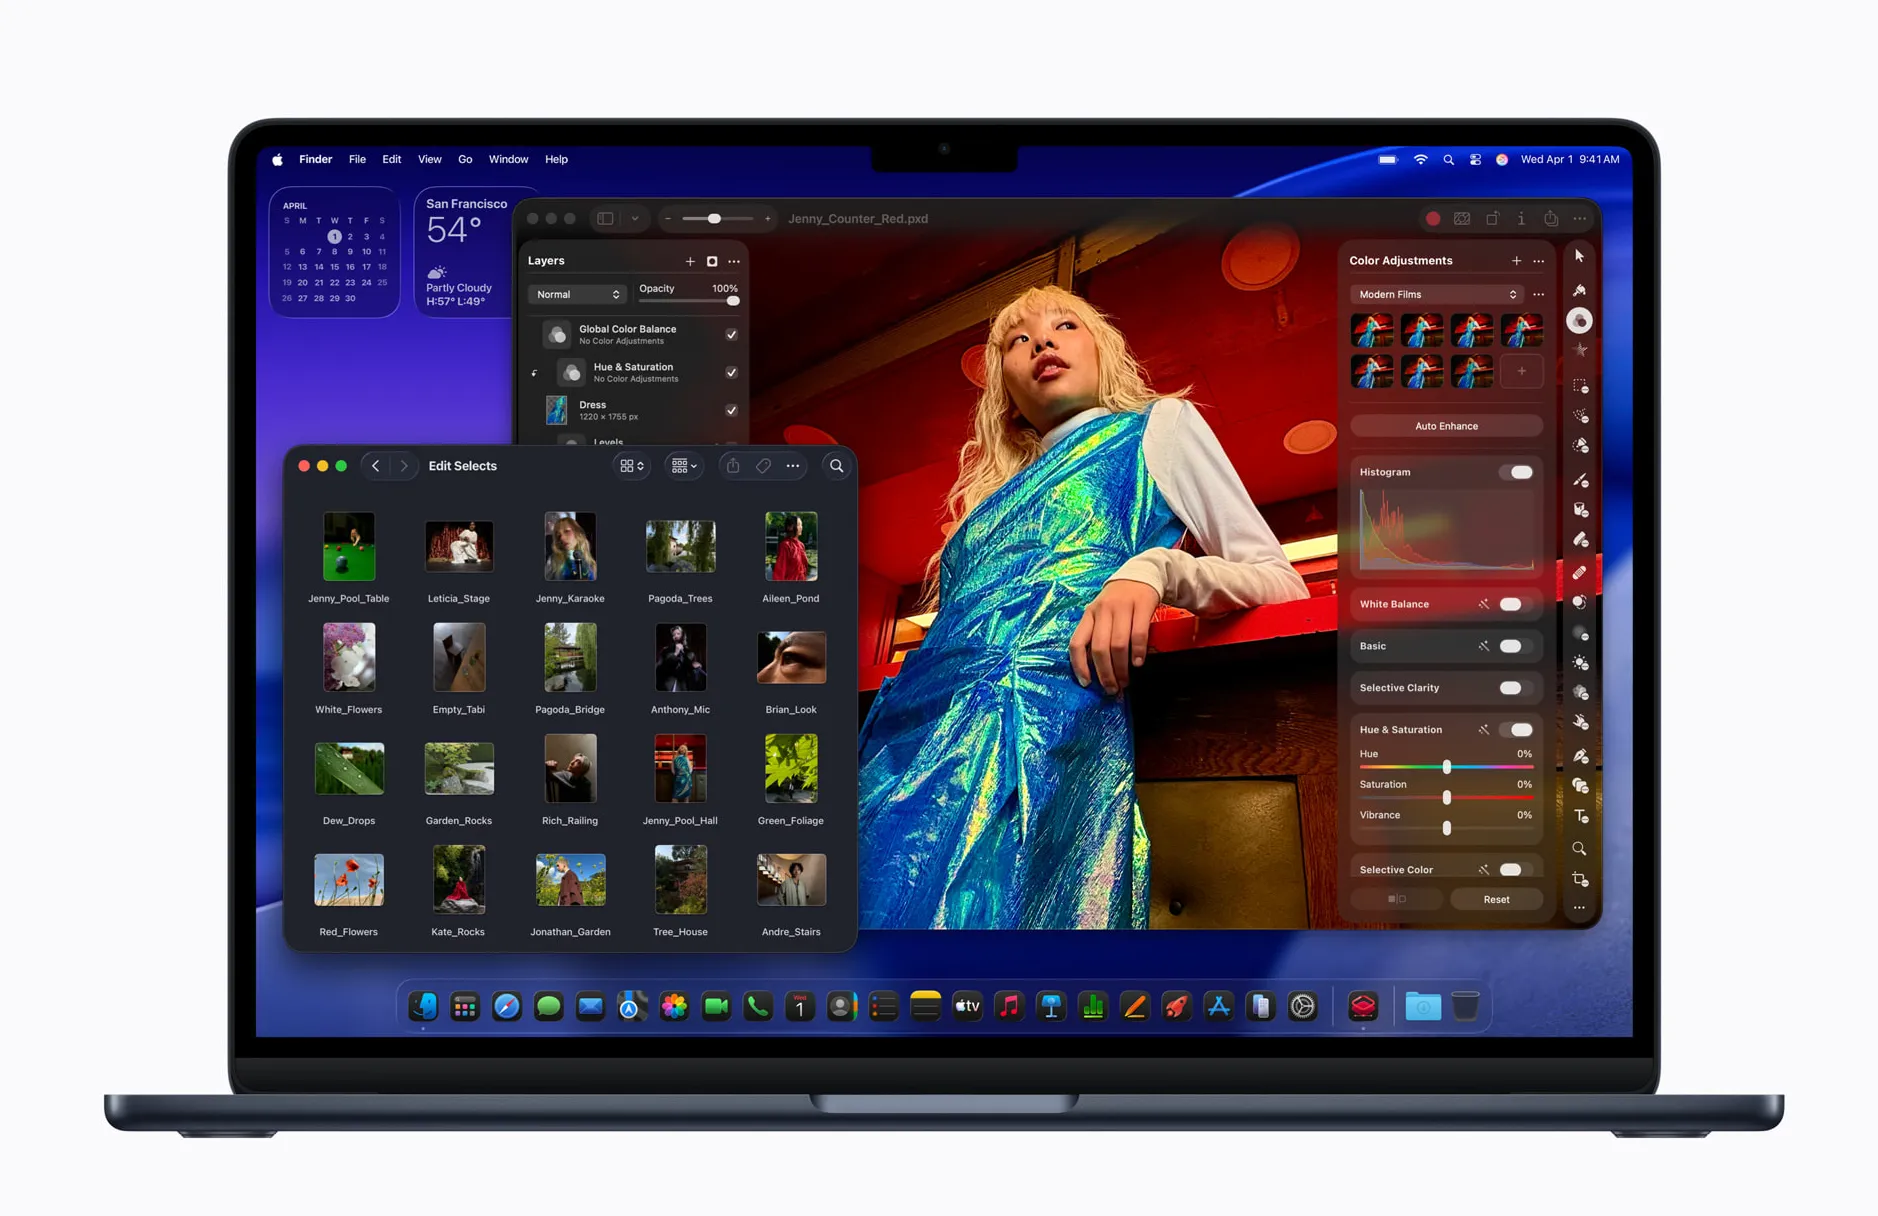
Task: Open the Modern Films preset dropdown
Action: [1436, 294]
